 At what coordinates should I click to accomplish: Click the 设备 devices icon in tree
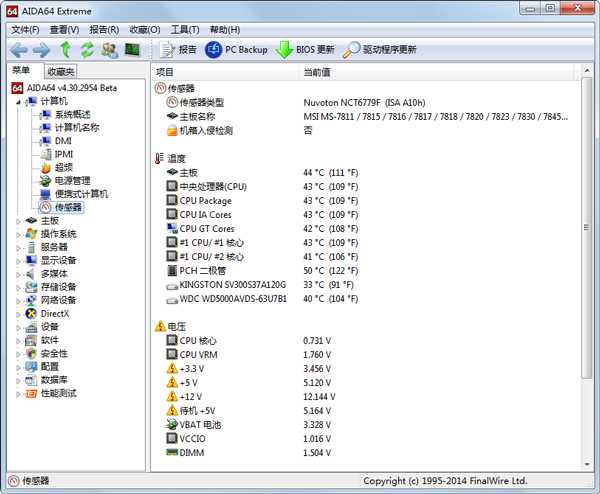point(31,327)
